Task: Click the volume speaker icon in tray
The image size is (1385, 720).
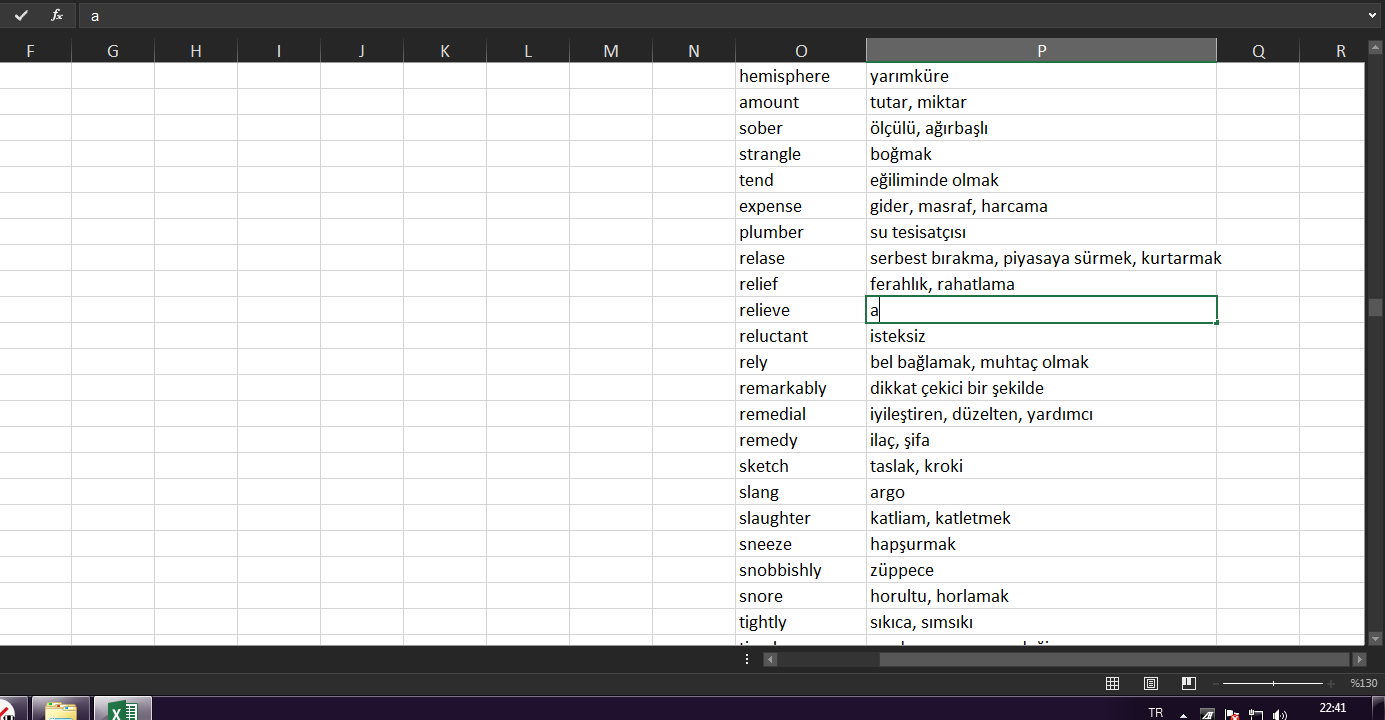Action: tap(1280, 714)
